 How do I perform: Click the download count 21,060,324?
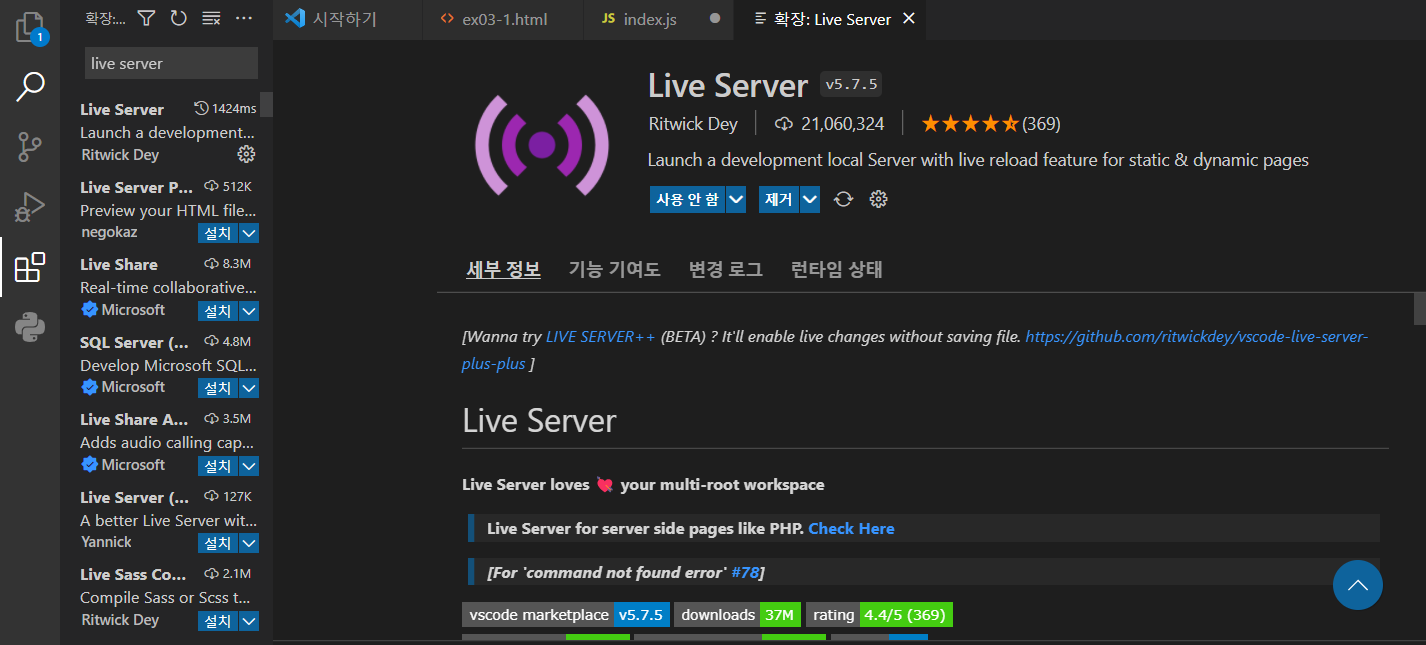pos(830,124)
